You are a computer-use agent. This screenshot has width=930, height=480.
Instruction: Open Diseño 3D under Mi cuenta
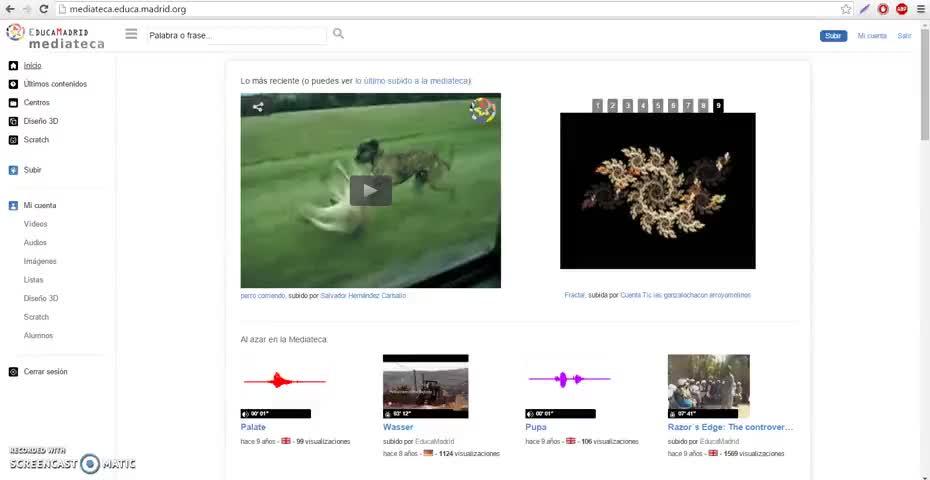pyautogui.click(x=41, y=298)
